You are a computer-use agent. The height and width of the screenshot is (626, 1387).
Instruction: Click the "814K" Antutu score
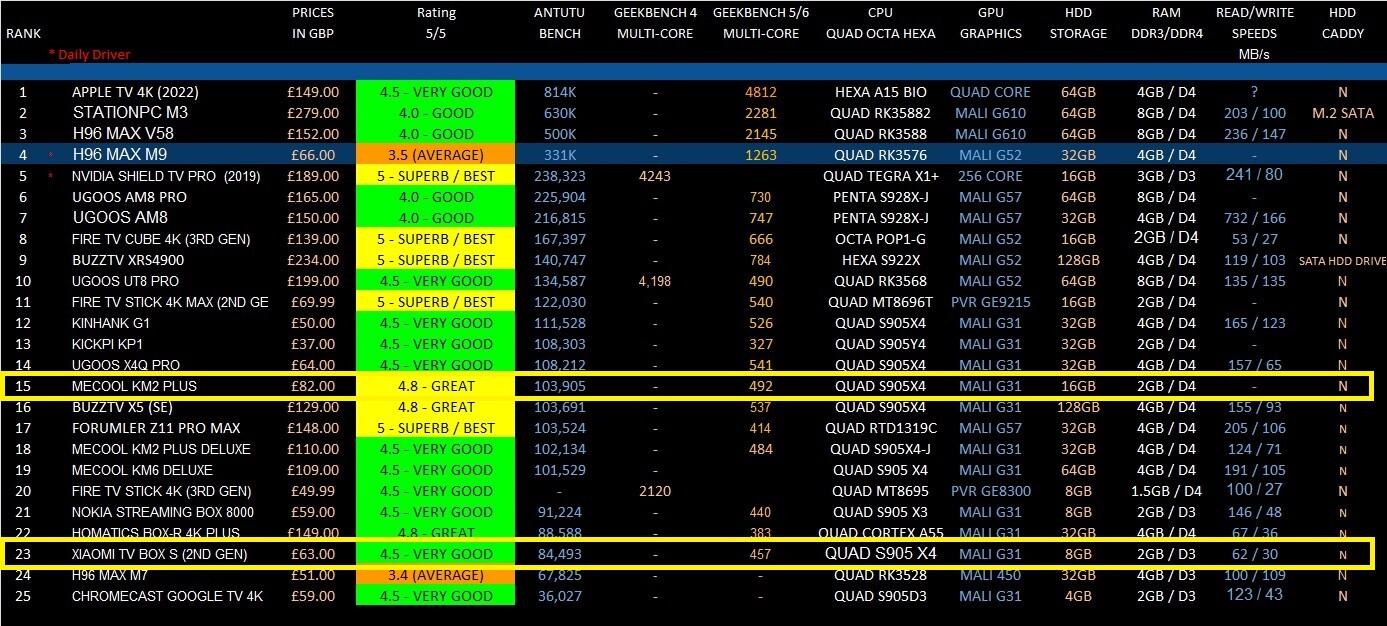point(559,92)
